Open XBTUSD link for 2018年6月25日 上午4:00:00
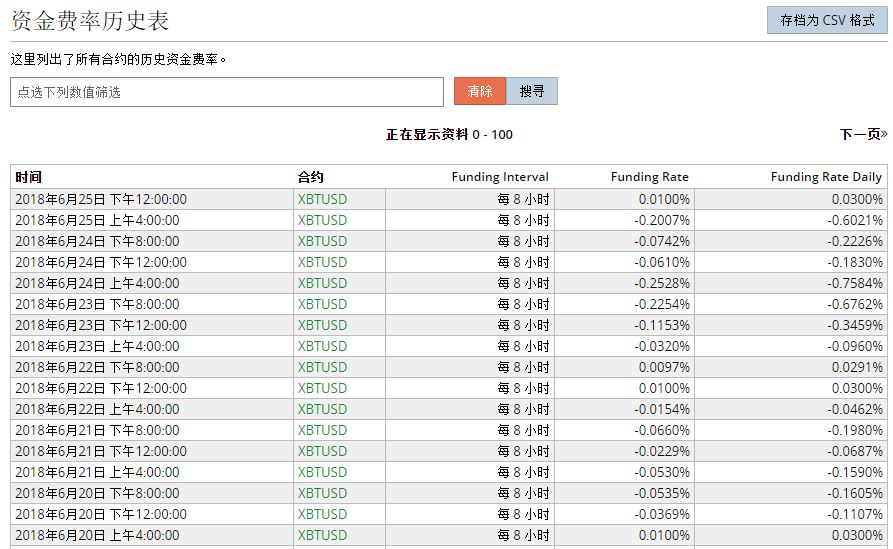 coord(322,220)
